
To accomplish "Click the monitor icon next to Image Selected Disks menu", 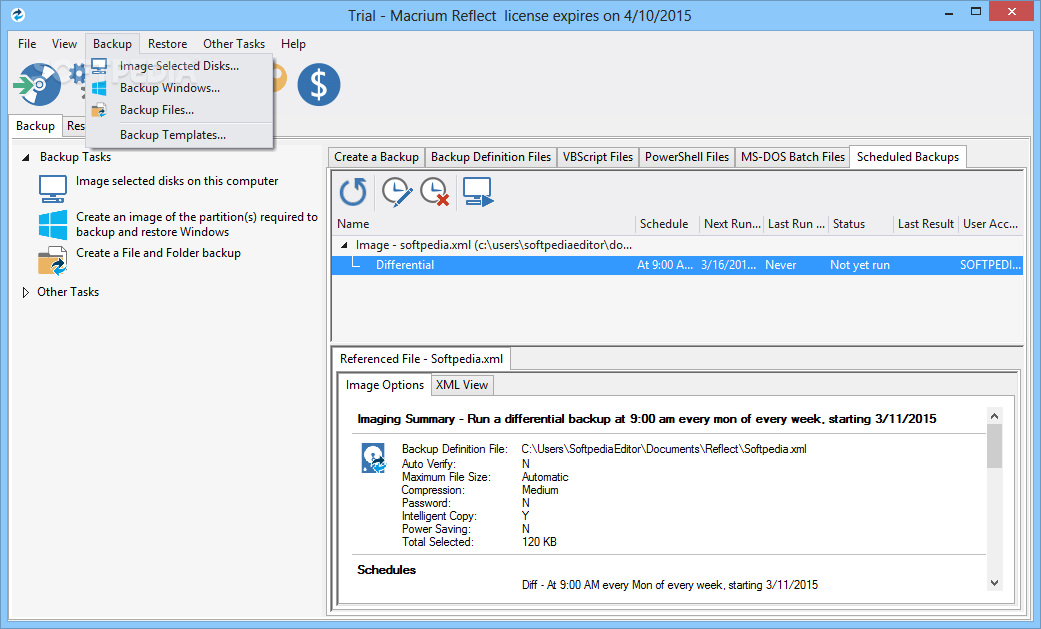I will (99, 66).
